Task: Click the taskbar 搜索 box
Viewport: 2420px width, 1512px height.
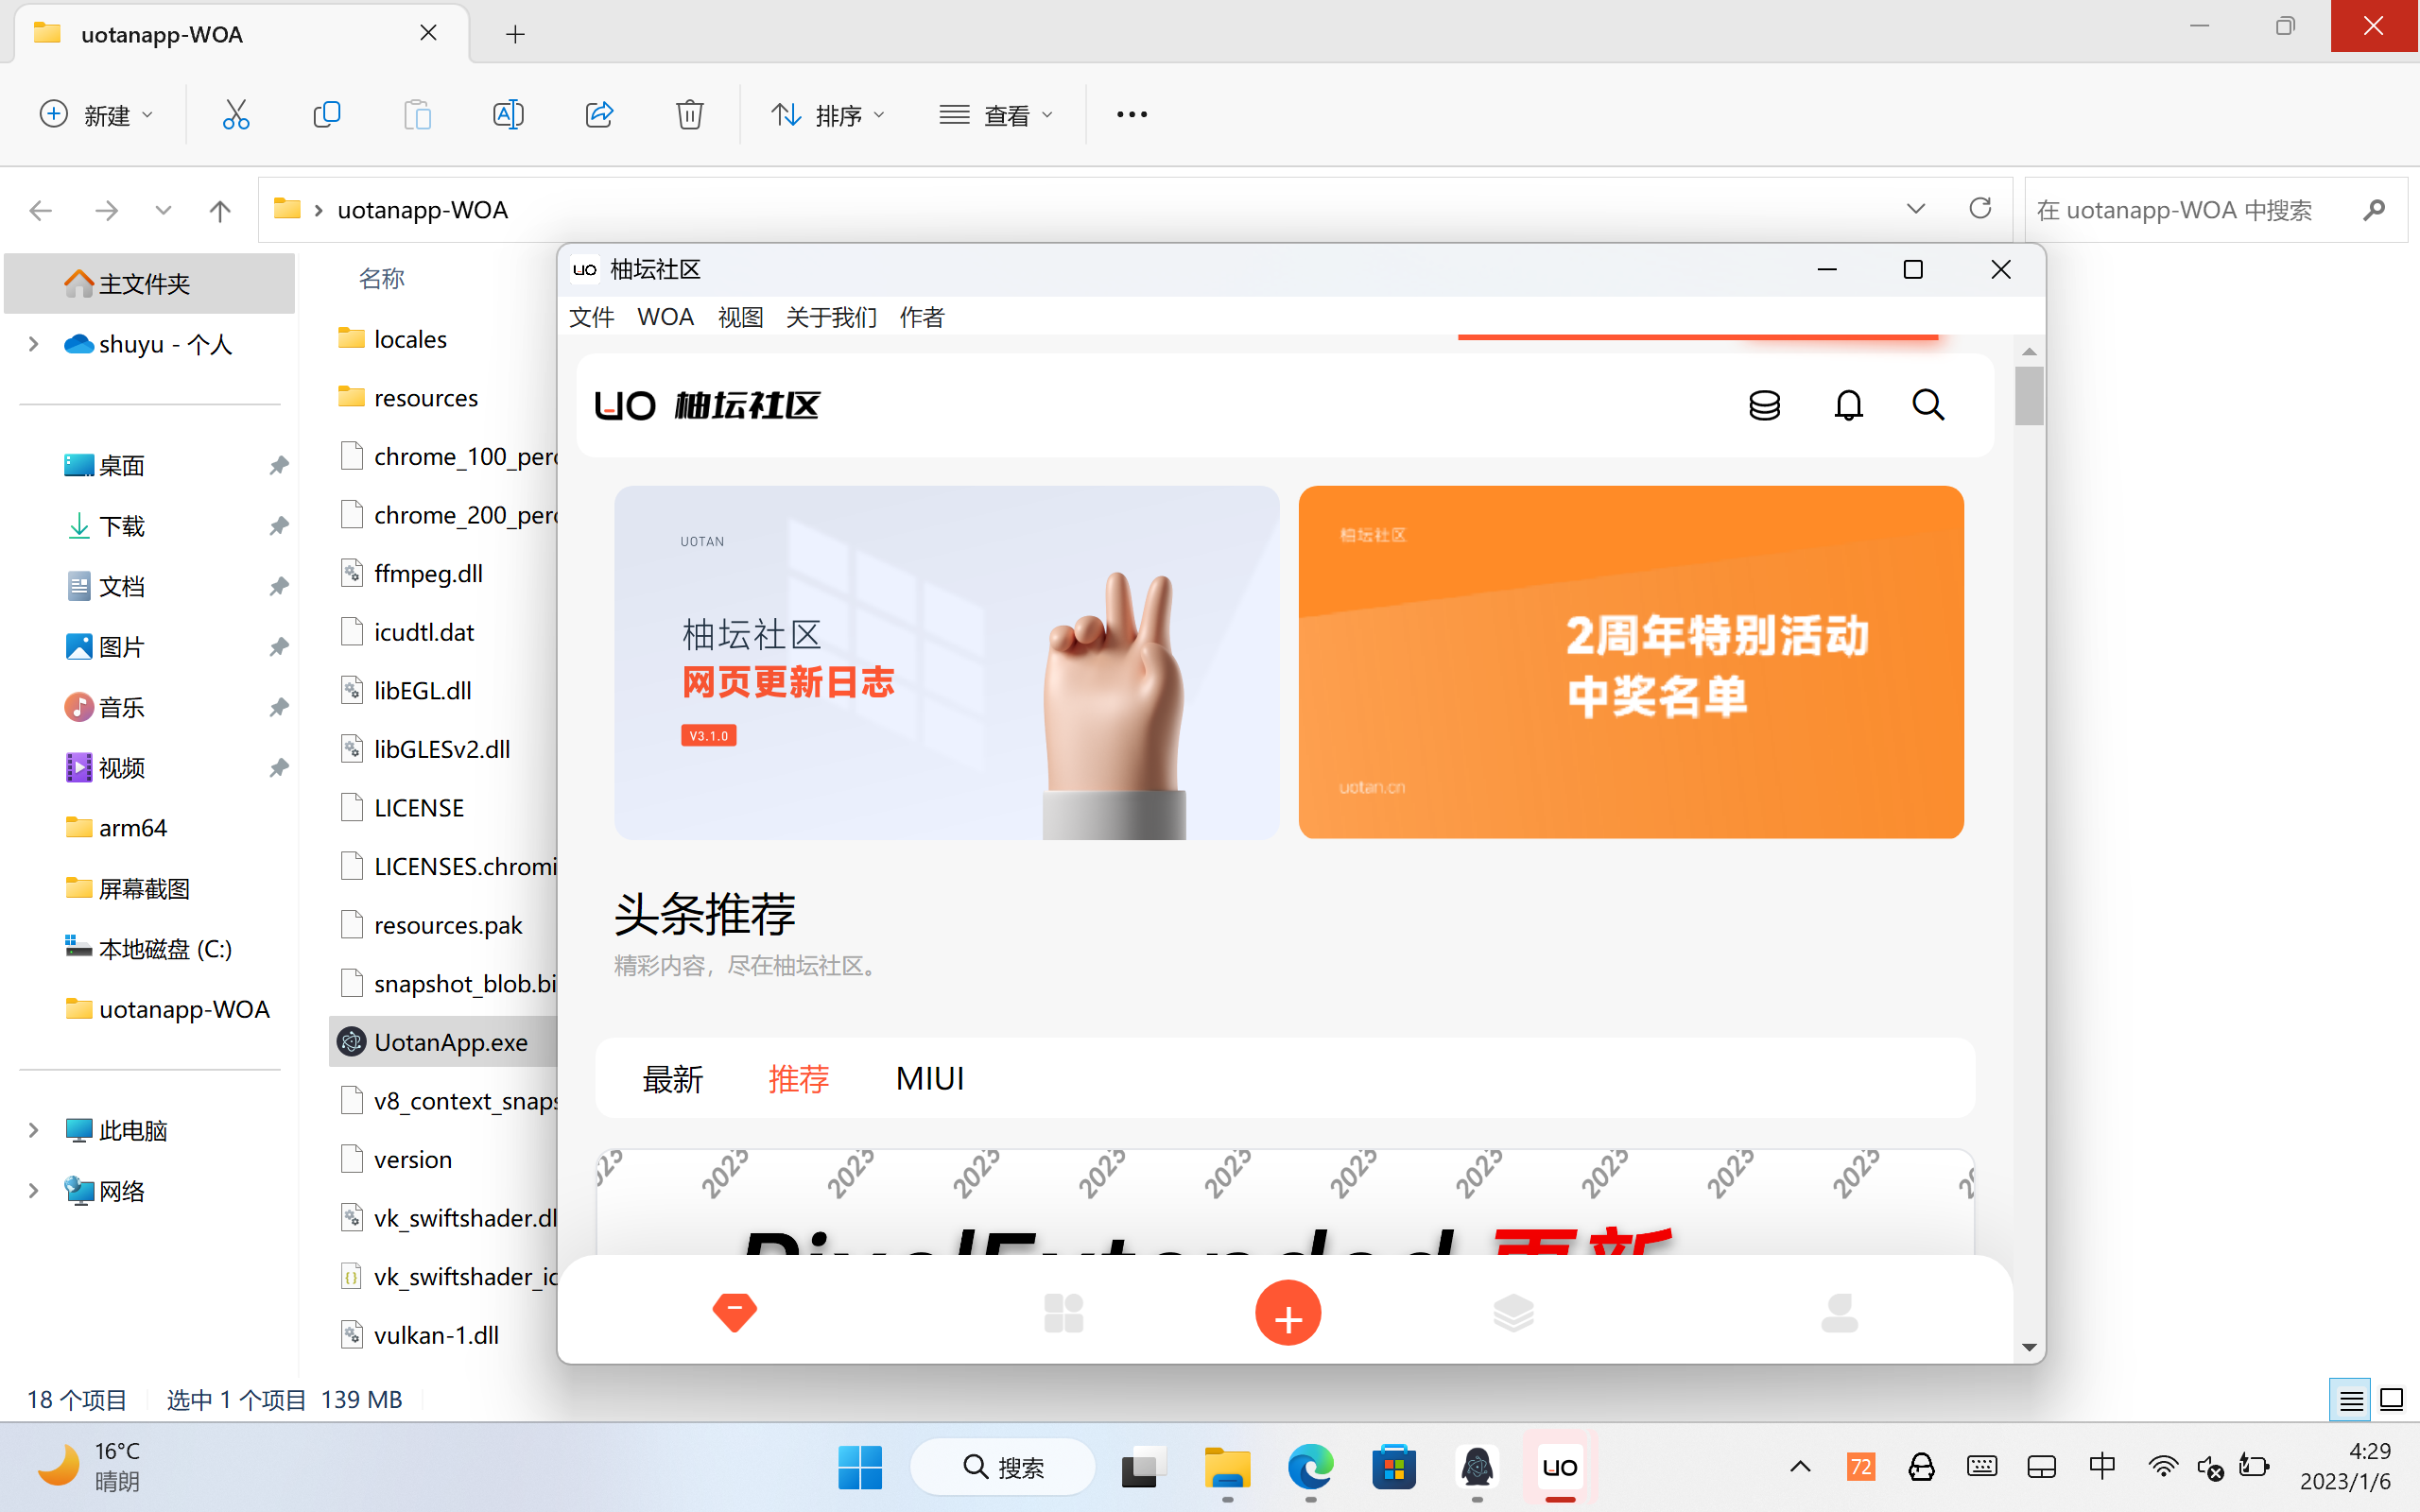Action: point(1002,1467)
